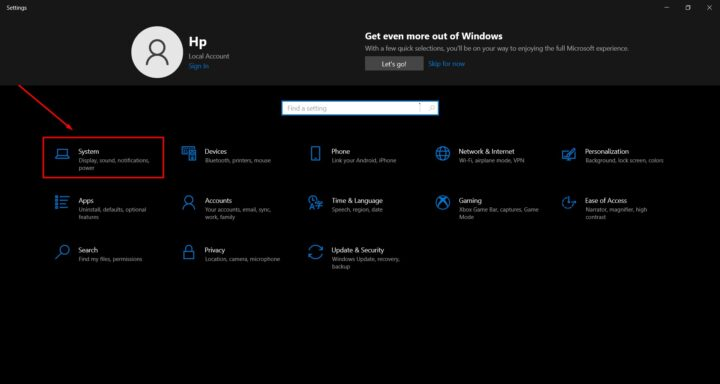Click the Hp account name

click(x=197, y=42)
